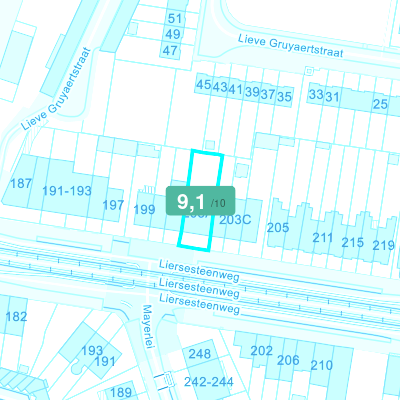The height and width of the screenshot is (400, 400).
Task: Click the 9,1/10 score badge
Action: coord(201,201)
